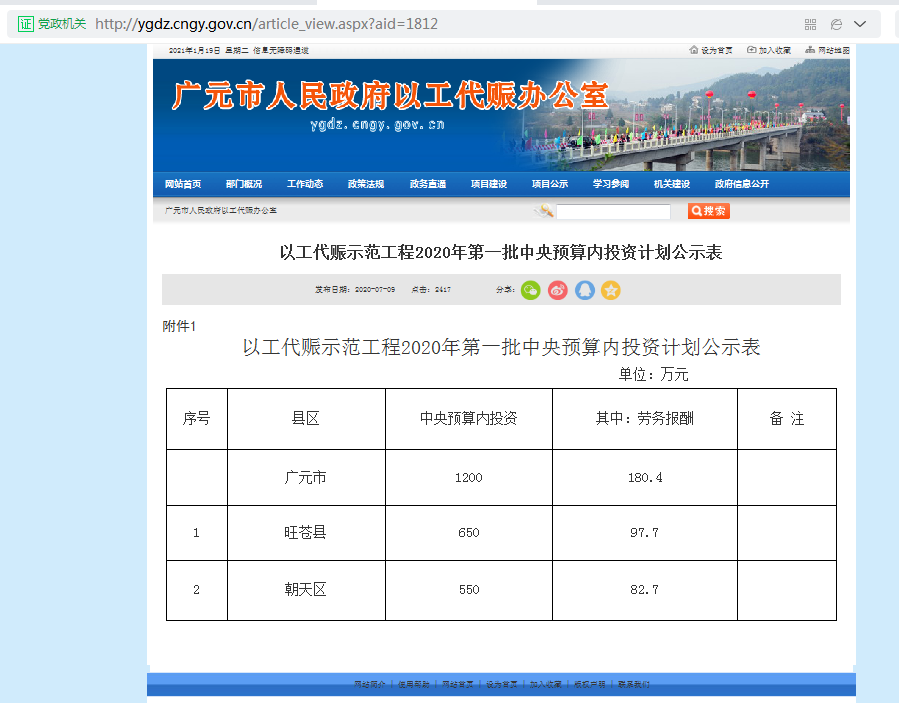The height and width of the screenshot is (703, 899).
Task: Click the site banner header image
Action: click(x=501, y=115)
